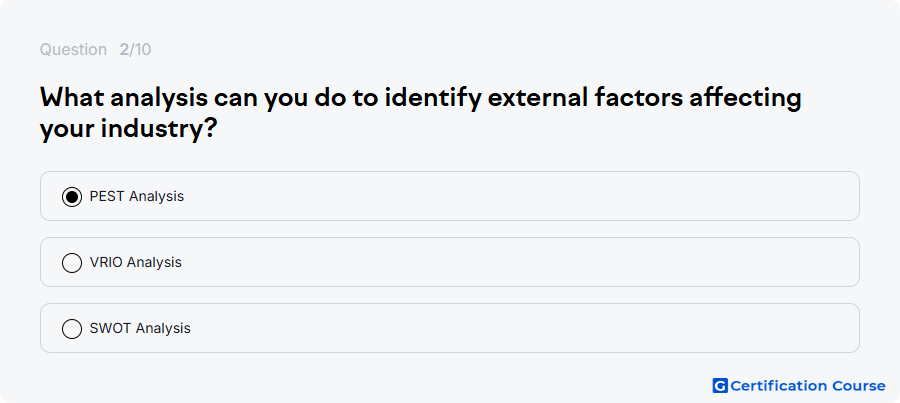Image resolution: width=900 pixels, height=403 pixels.
Task: Click the filled dot of selected answer
Action: (72, 197)
